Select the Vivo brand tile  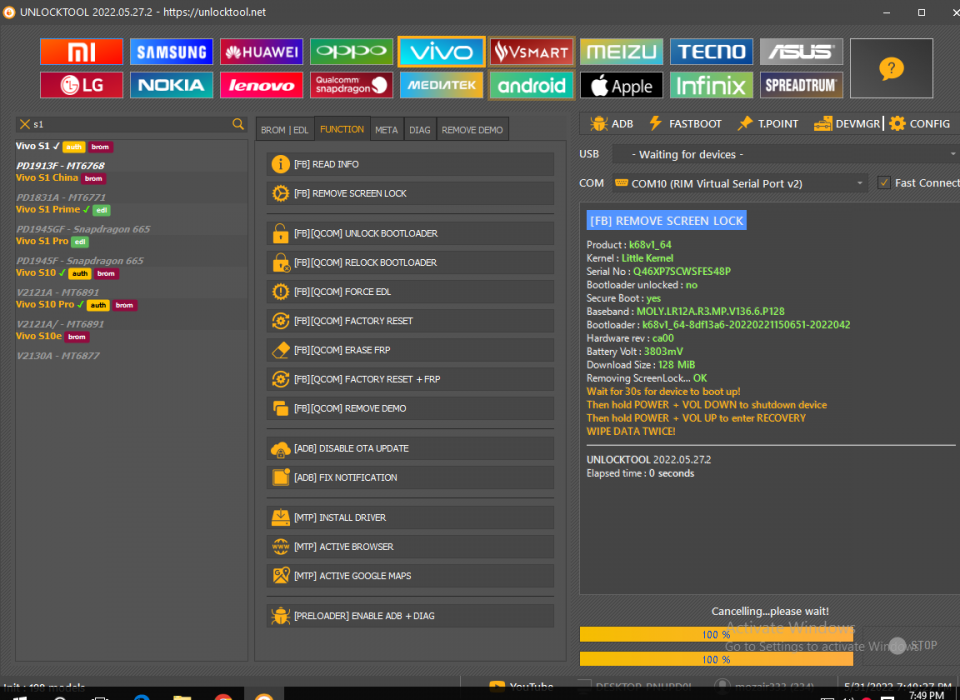(441, 52)
